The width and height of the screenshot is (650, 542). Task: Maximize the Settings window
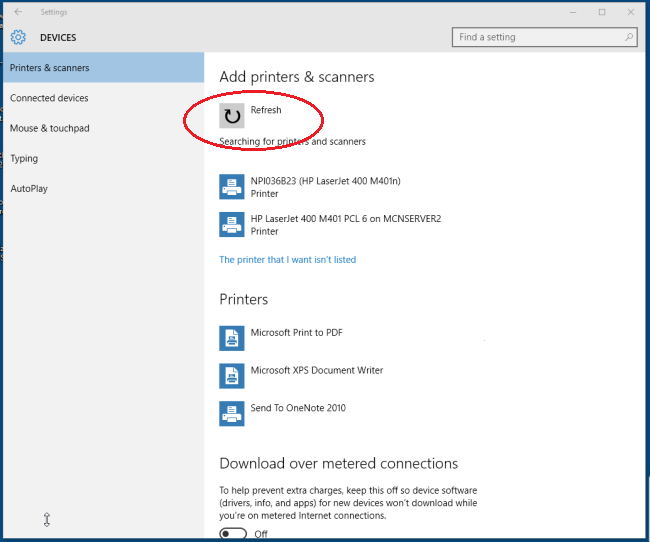pos(602,12)
